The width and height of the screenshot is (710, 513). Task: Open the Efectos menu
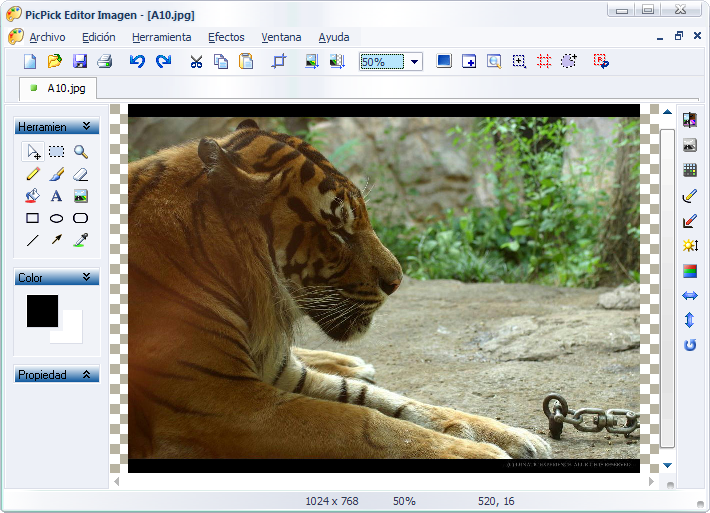click(226, 37)
